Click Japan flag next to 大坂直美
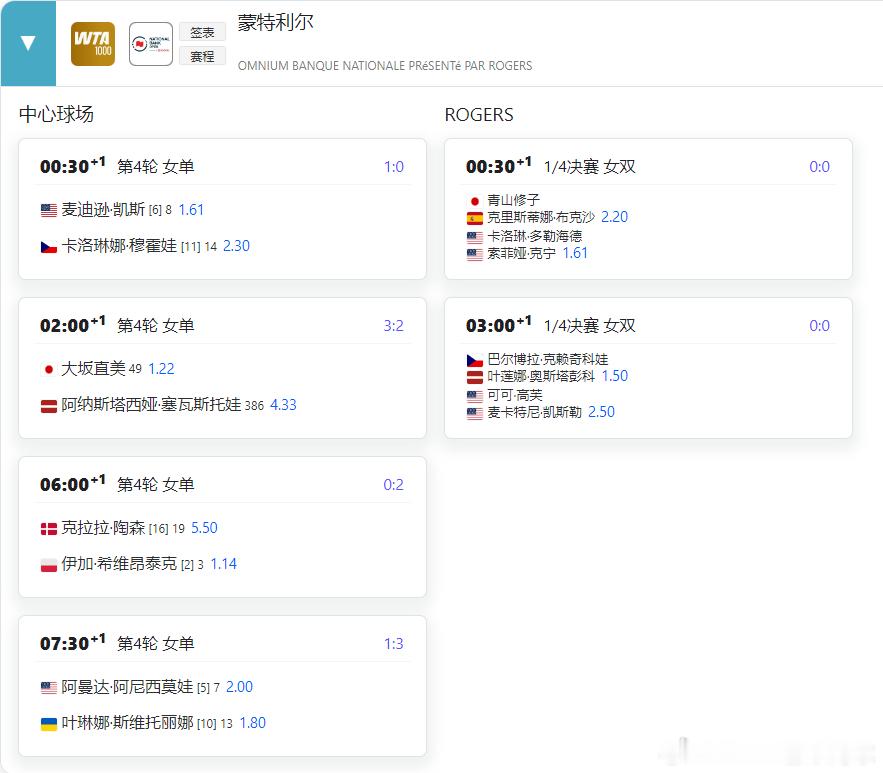This screenshot has height=773, width=883. pyautogui.click(x=49, y=369)
